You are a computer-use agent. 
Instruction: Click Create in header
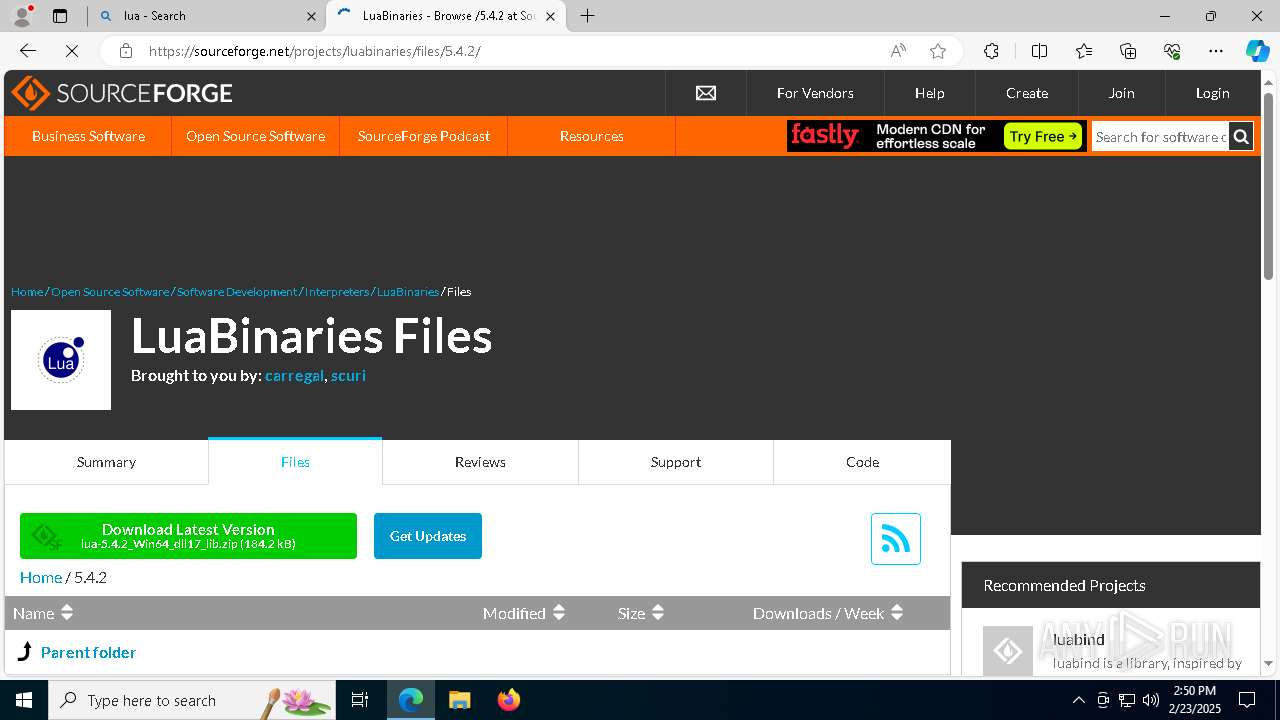point(1027,93)
